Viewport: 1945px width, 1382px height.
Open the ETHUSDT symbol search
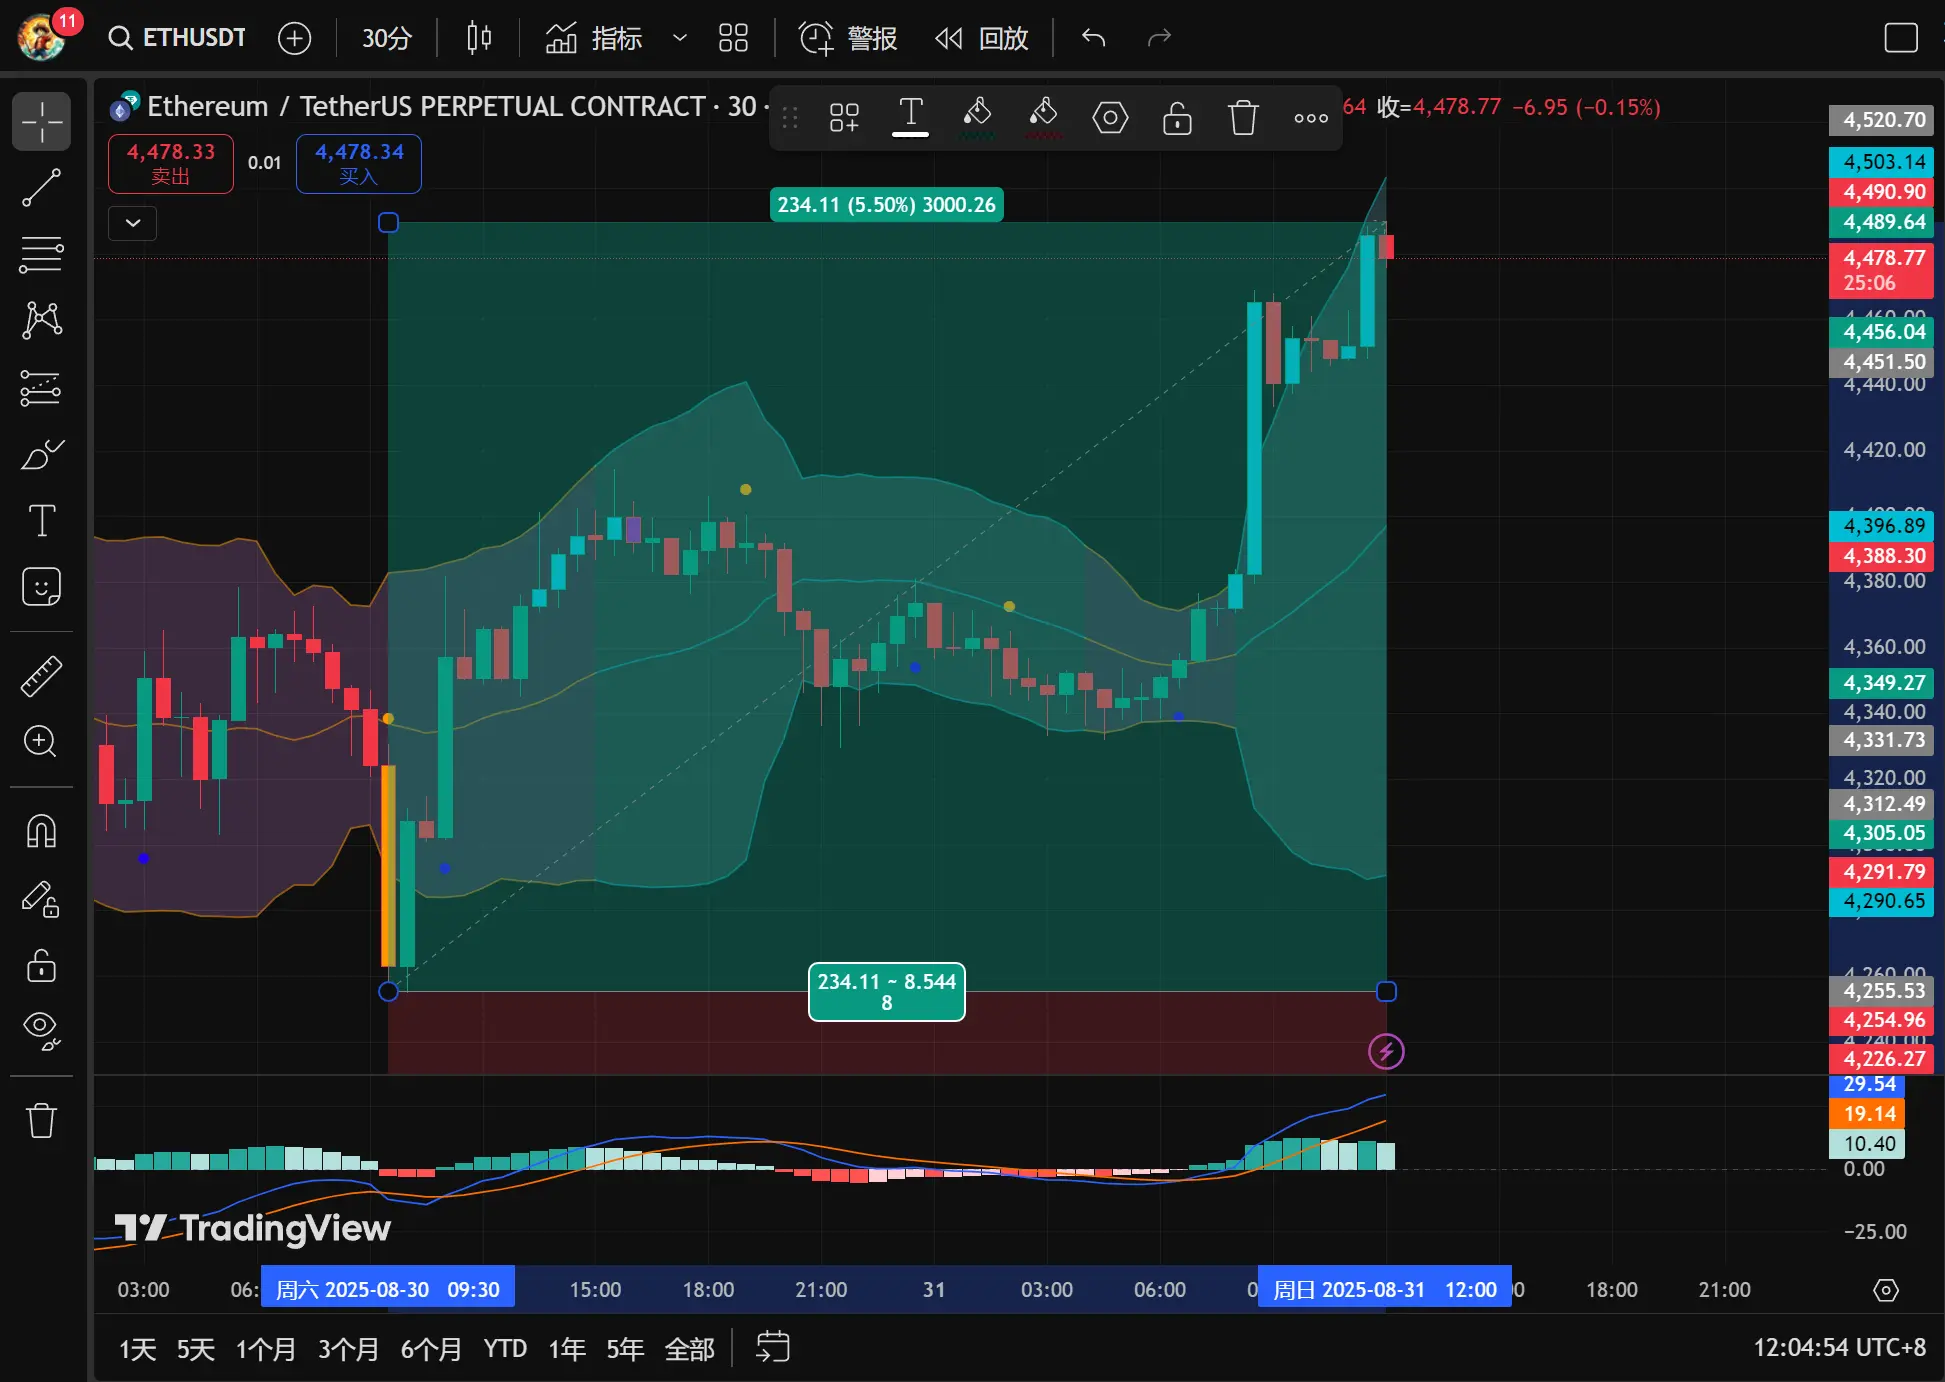[x=177, y=38]
